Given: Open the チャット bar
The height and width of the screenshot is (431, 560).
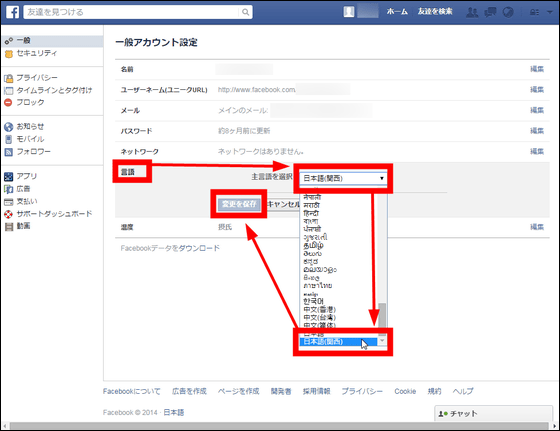Looking at the screenshot, I should click(x=494, y=414).
